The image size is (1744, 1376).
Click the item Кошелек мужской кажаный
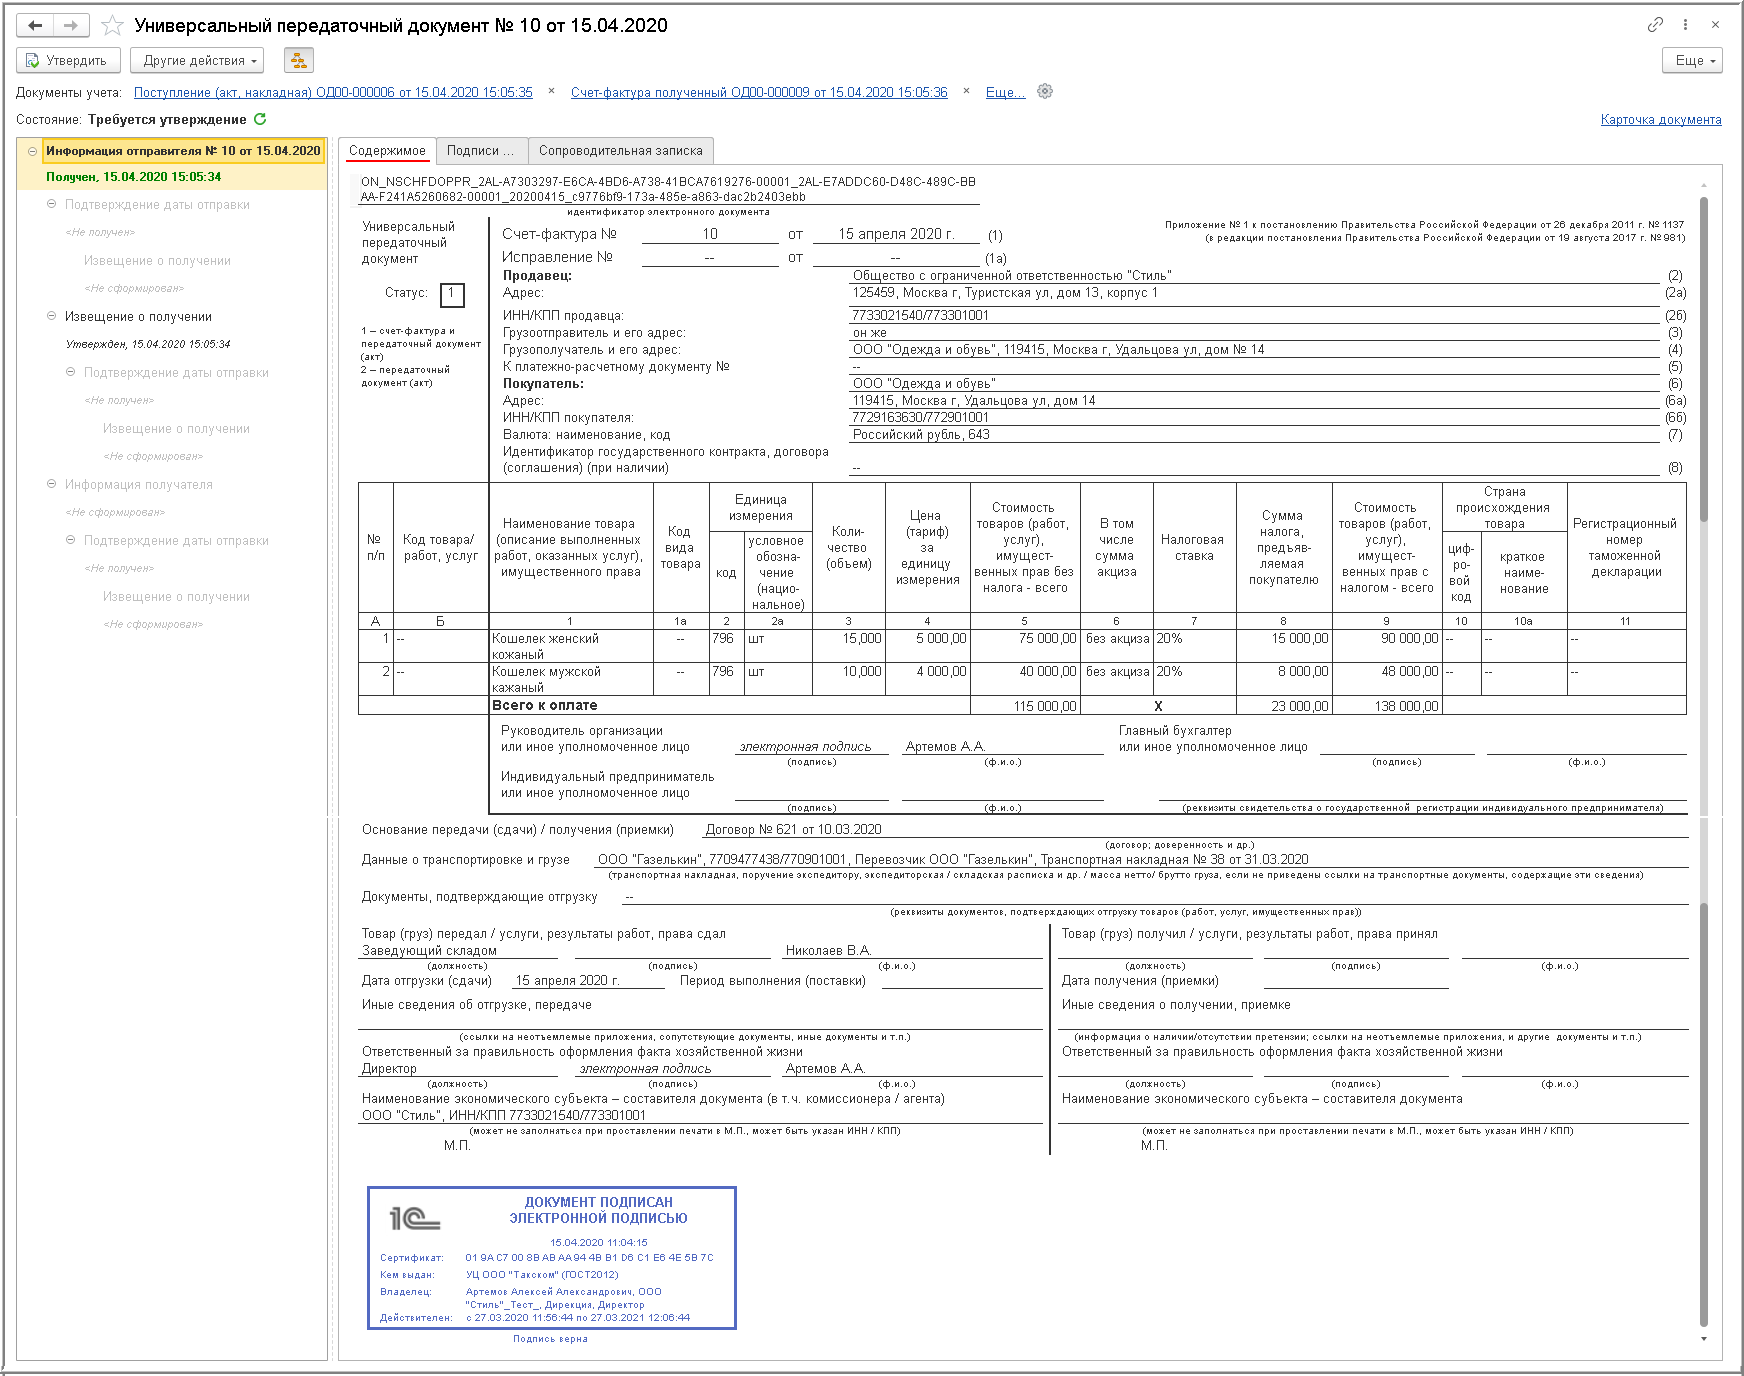[x=570, y=679]
